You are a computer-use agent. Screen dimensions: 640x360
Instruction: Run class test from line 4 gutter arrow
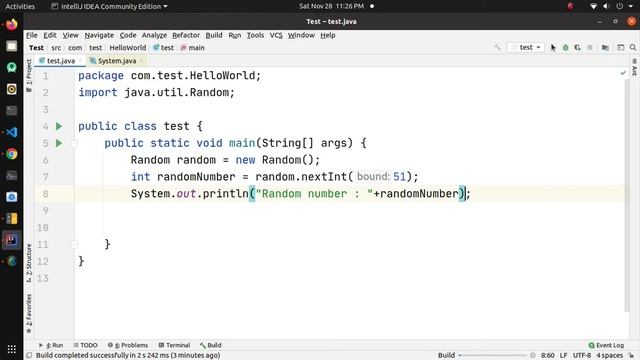[59, 126]
